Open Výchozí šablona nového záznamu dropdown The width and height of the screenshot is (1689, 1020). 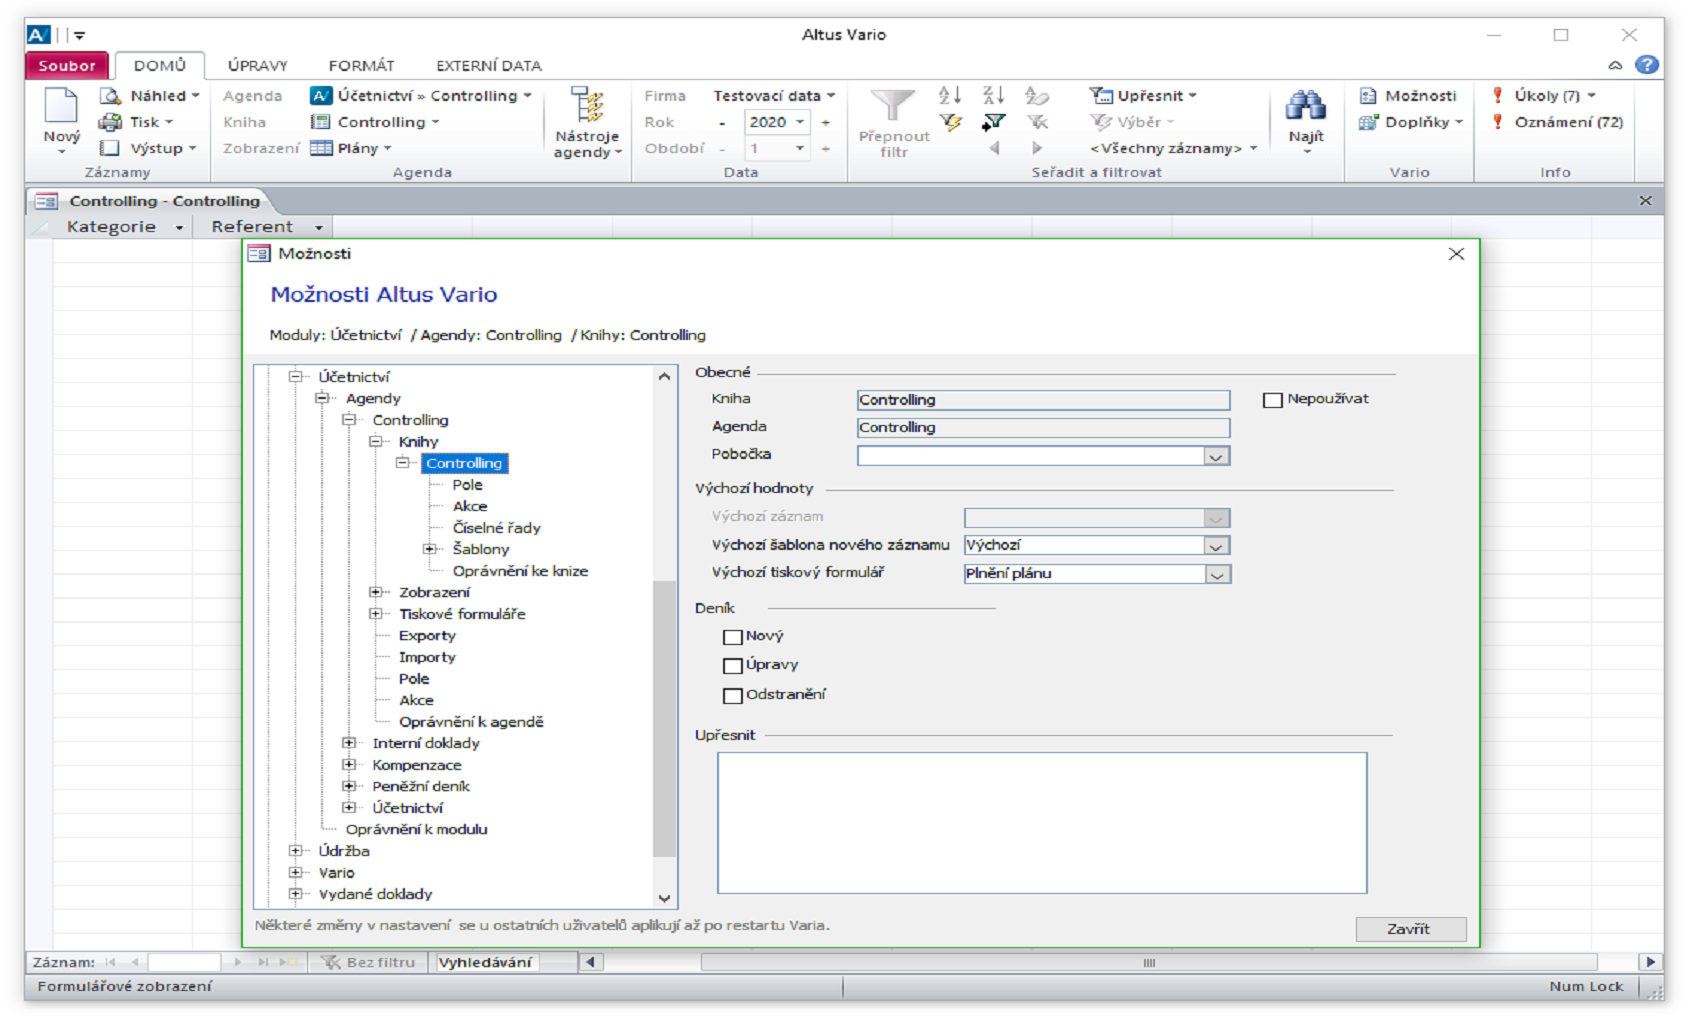coord(1216,546)
